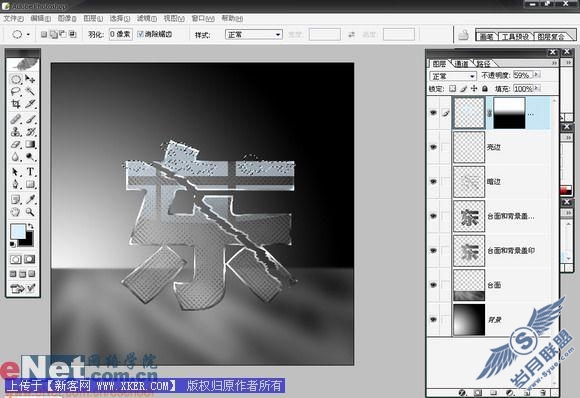Hide the 台面和背景叠印 layer
This screenshot has height=398, width=580.
(x=433, y=250)
